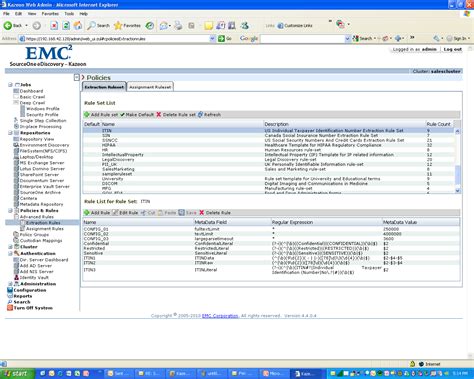
Task: Click the Log out link
Action: (x=453, y=49)
